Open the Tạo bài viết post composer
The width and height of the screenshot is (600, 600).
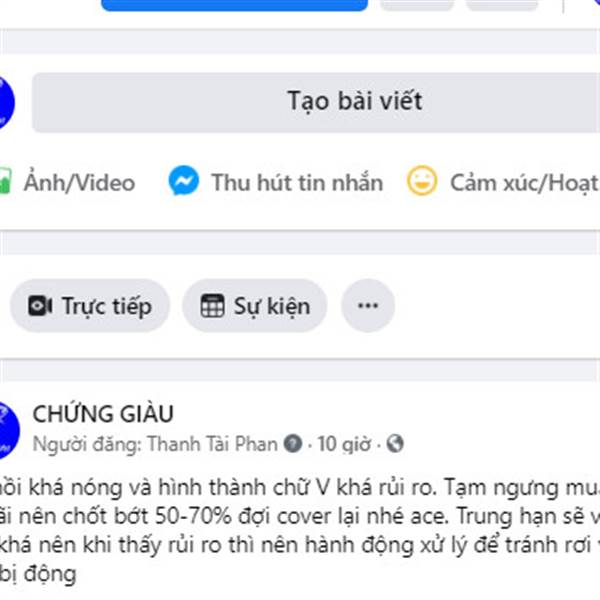tap(316, 103)
